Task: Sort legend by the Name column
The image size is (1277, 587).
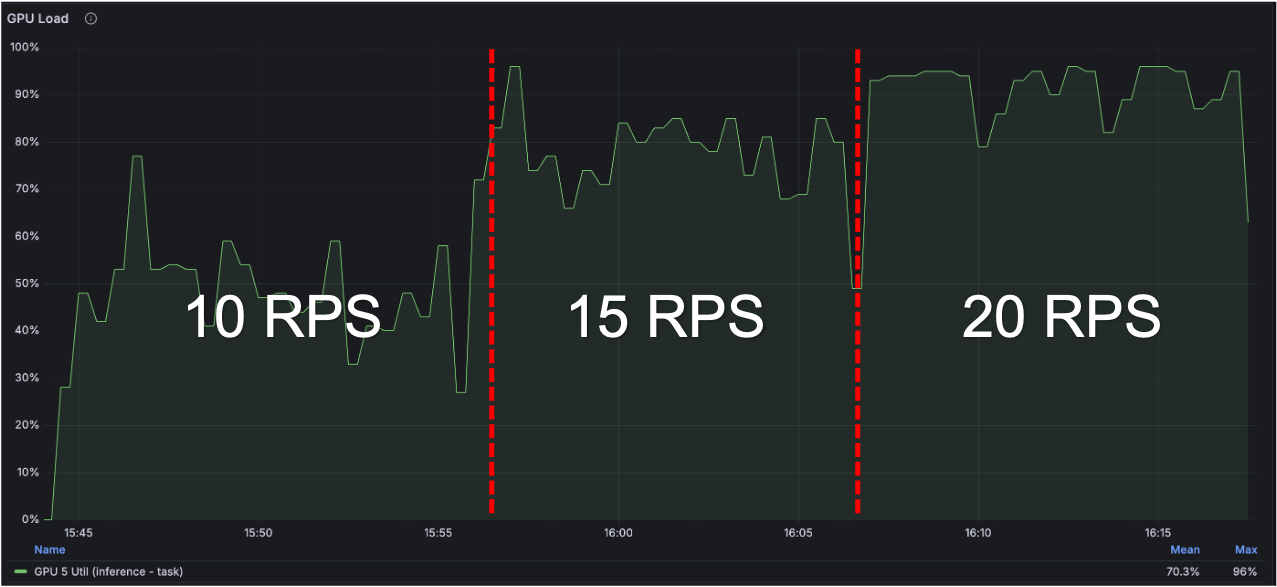Action: [49, 549]
